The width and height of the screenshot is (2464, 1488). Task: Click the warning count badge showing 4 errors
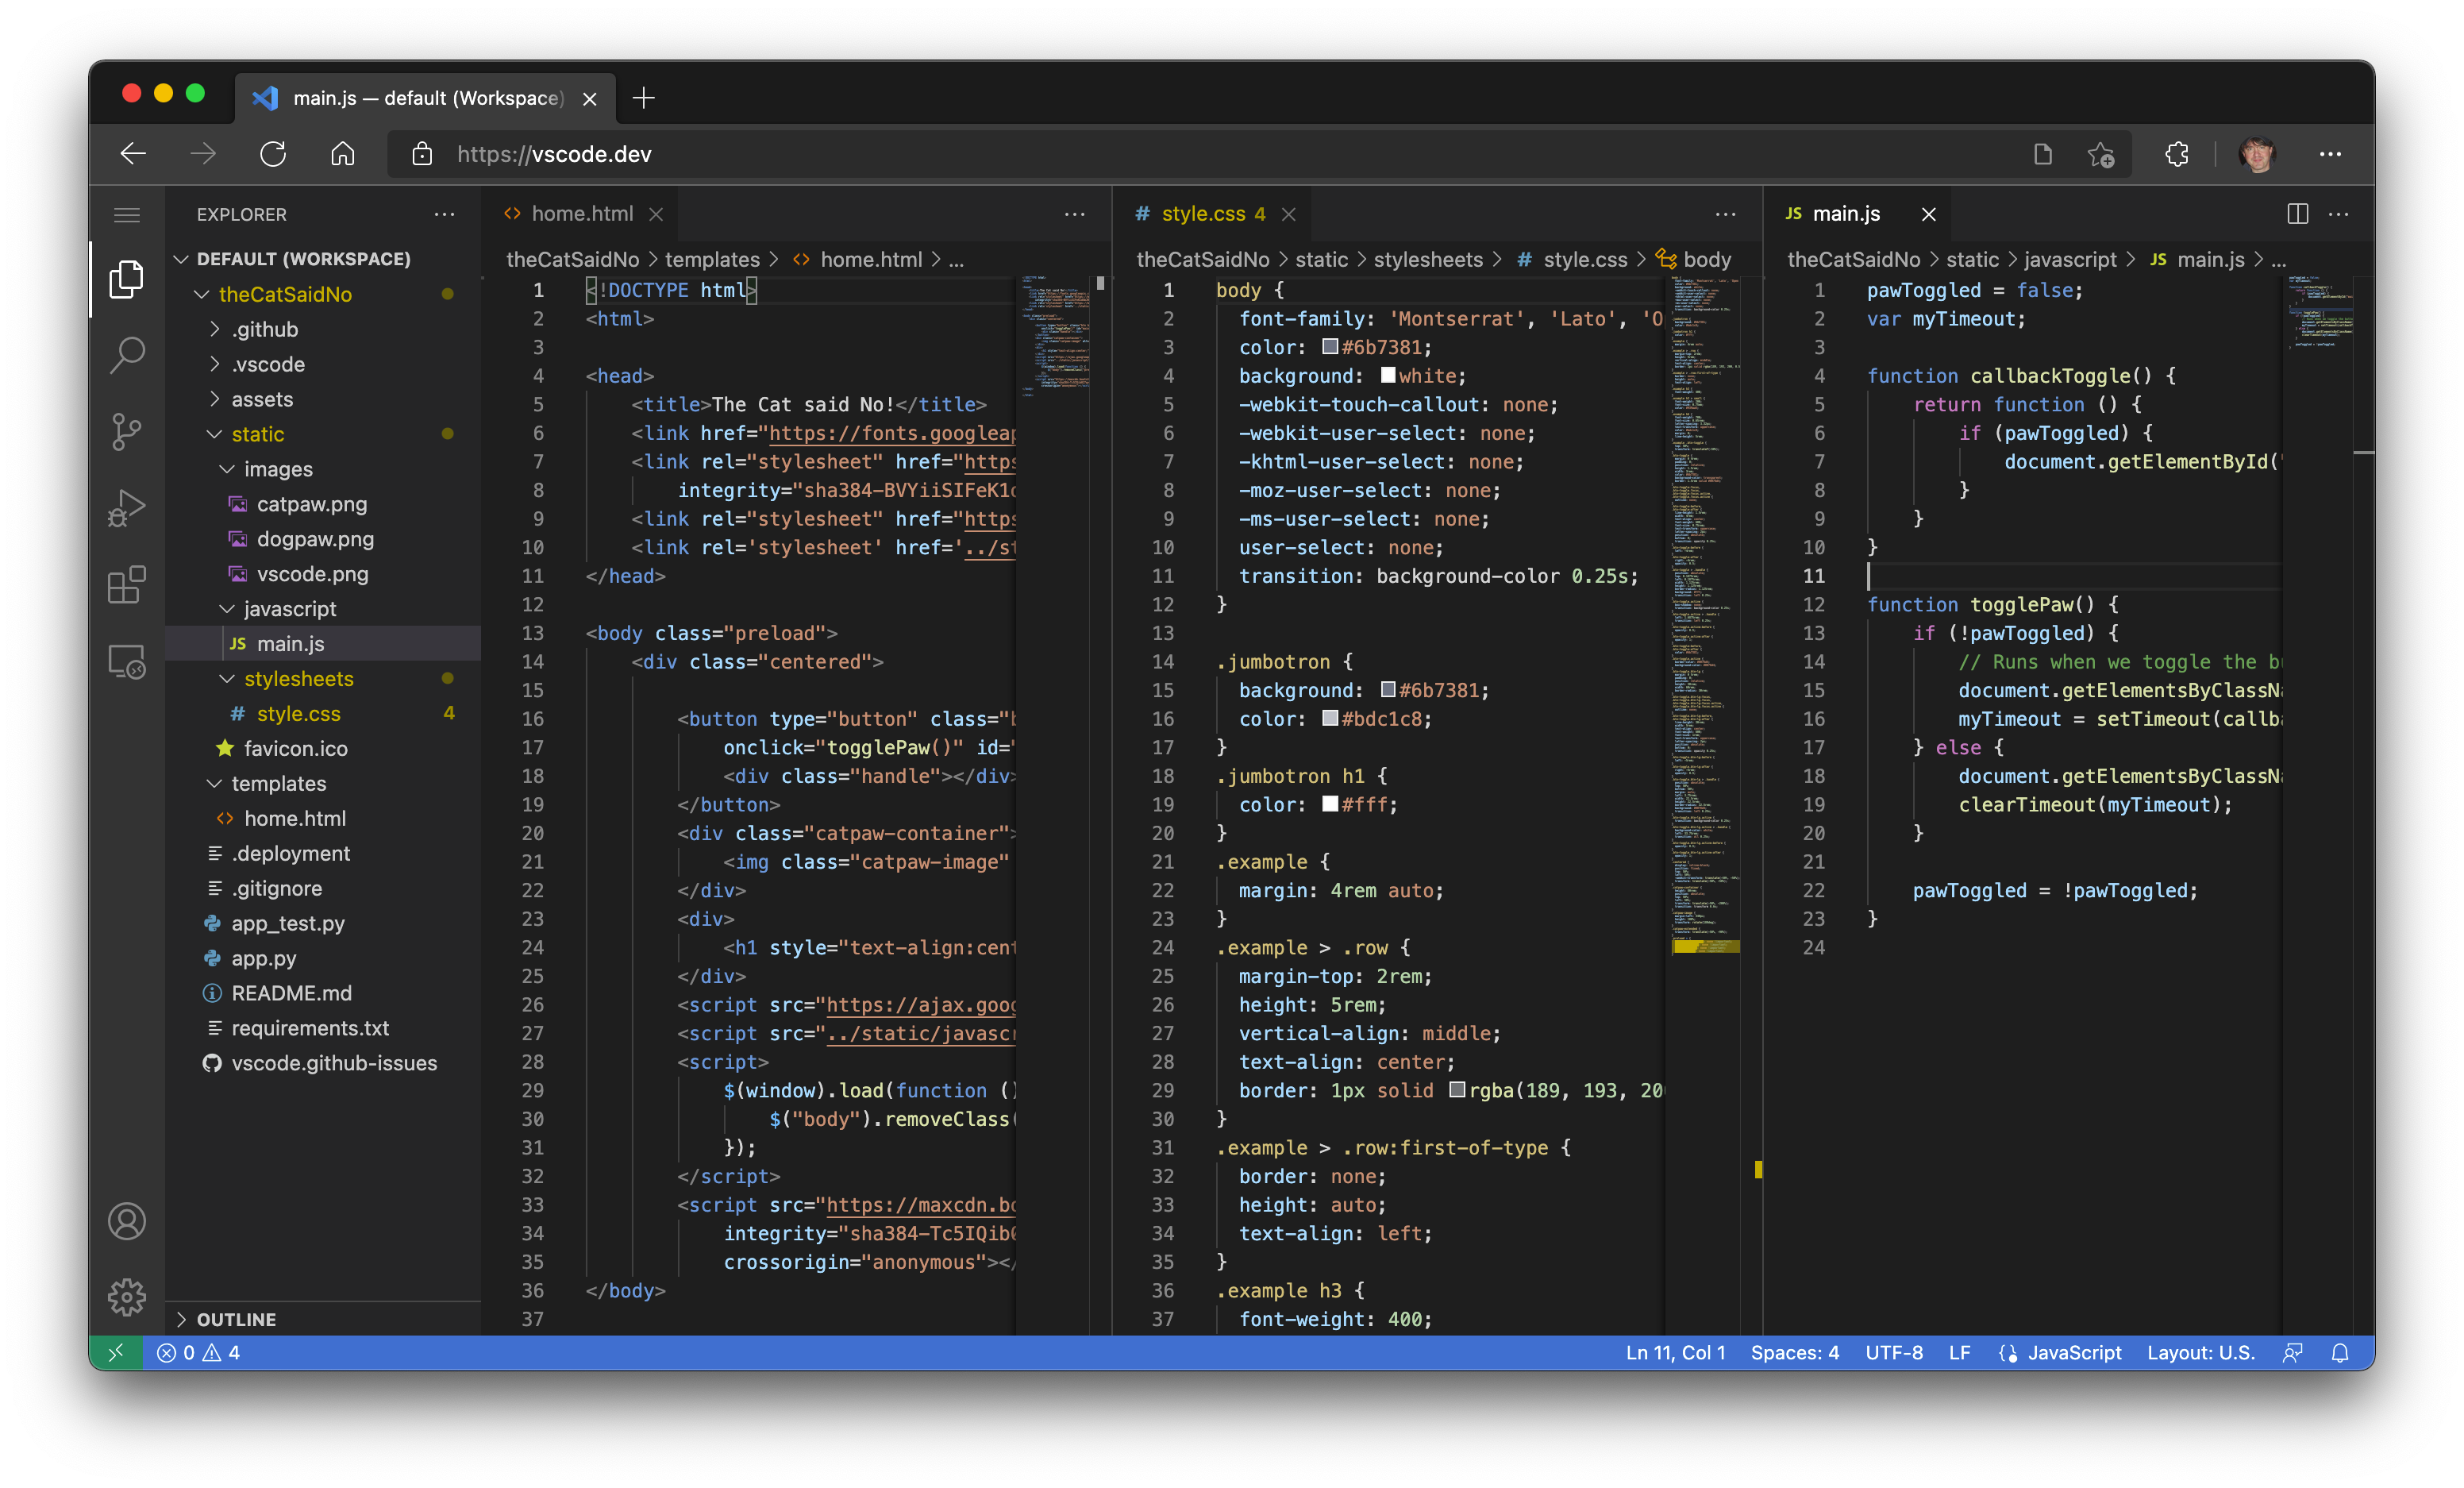click(x=227, y=1352)
